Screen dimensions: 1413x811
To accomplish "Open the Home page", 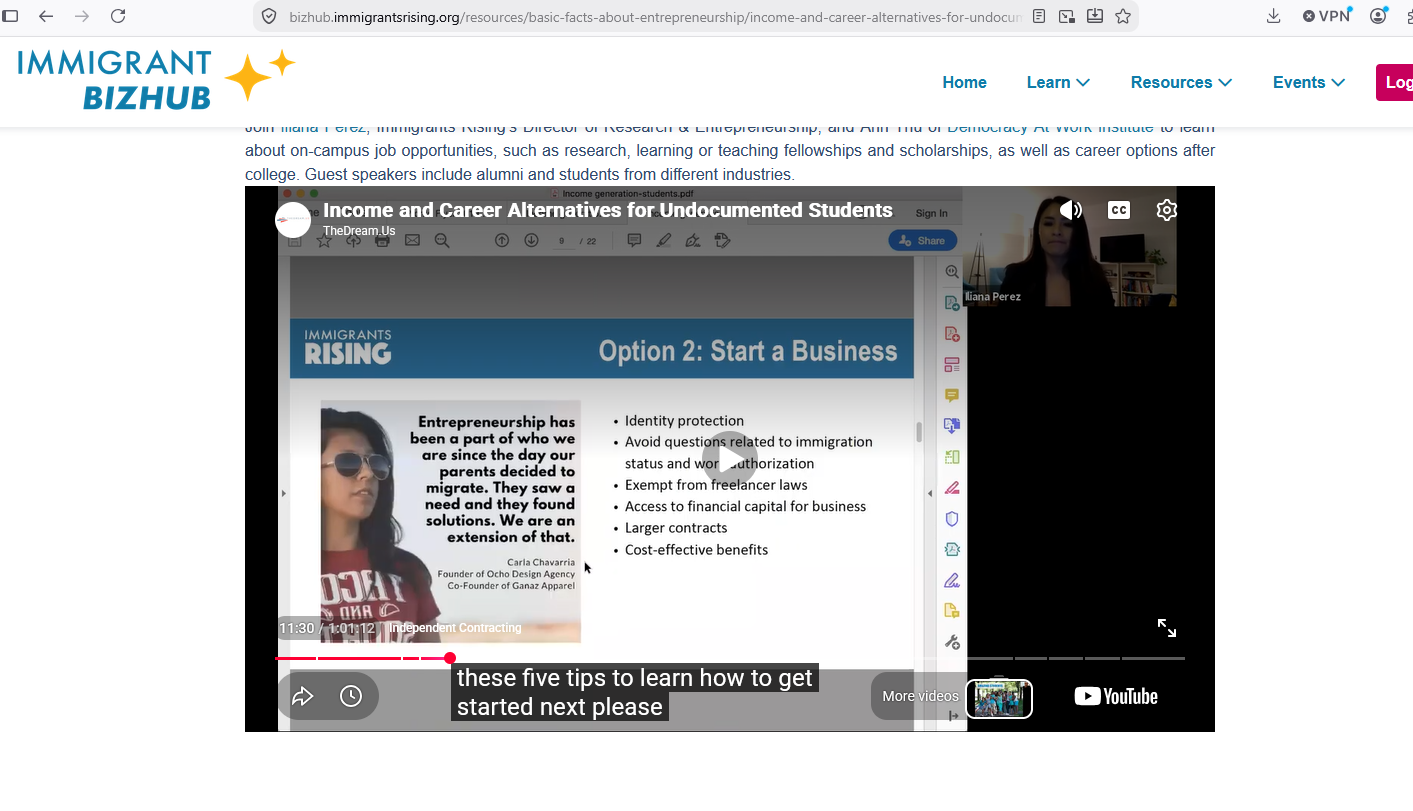I will 965,82.
